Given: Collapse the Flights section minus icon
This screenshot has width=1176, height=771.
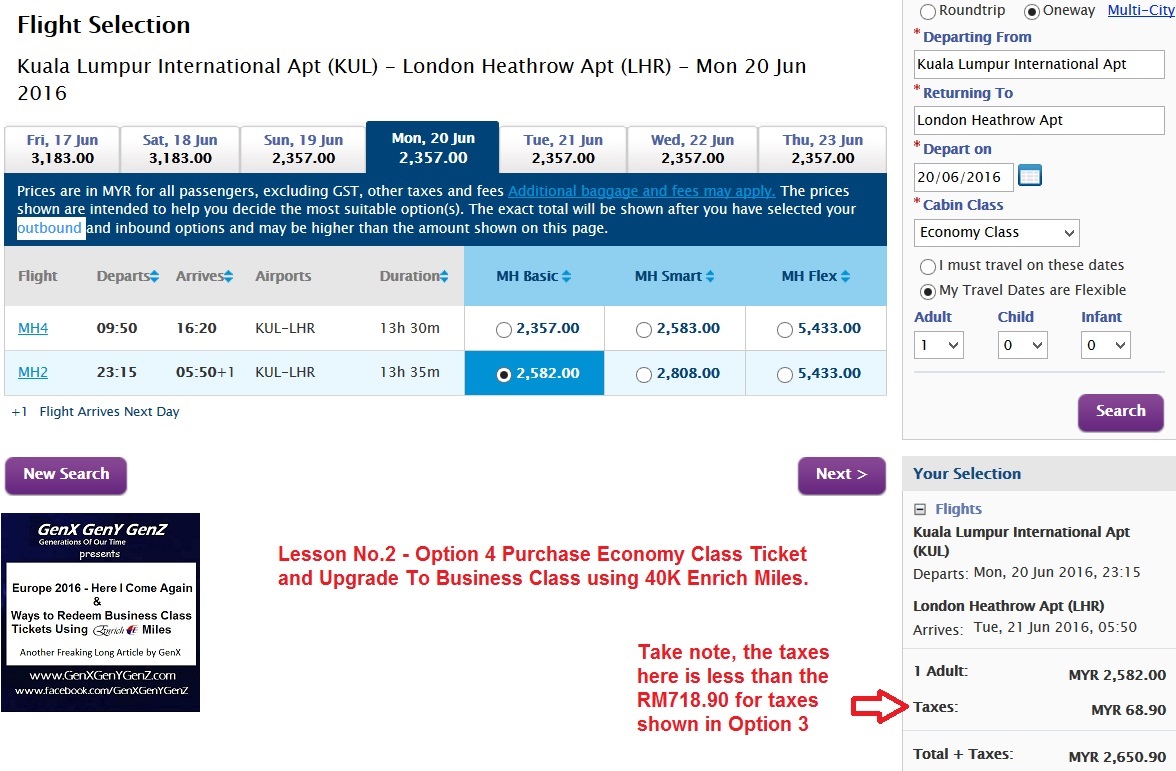Looking at the screenshot, I should point(921,509).
